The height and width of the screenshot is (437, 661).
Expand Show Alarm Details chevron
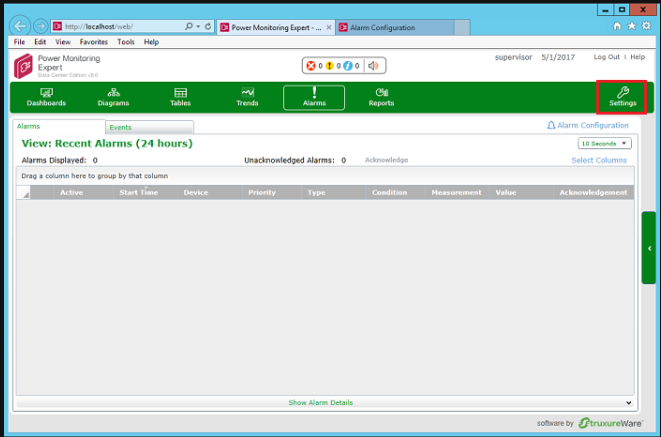(628, 403)
